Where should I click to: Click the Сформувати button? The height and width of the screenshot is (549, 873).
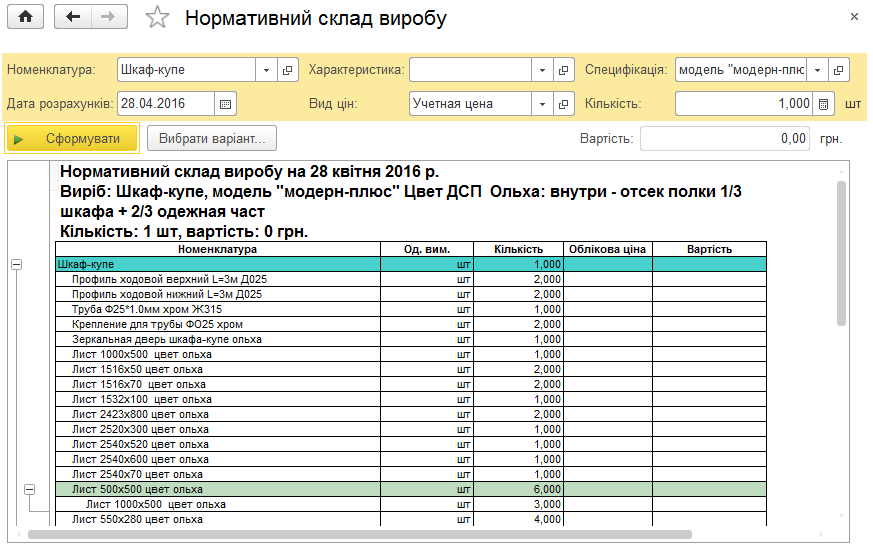(72, 139)
